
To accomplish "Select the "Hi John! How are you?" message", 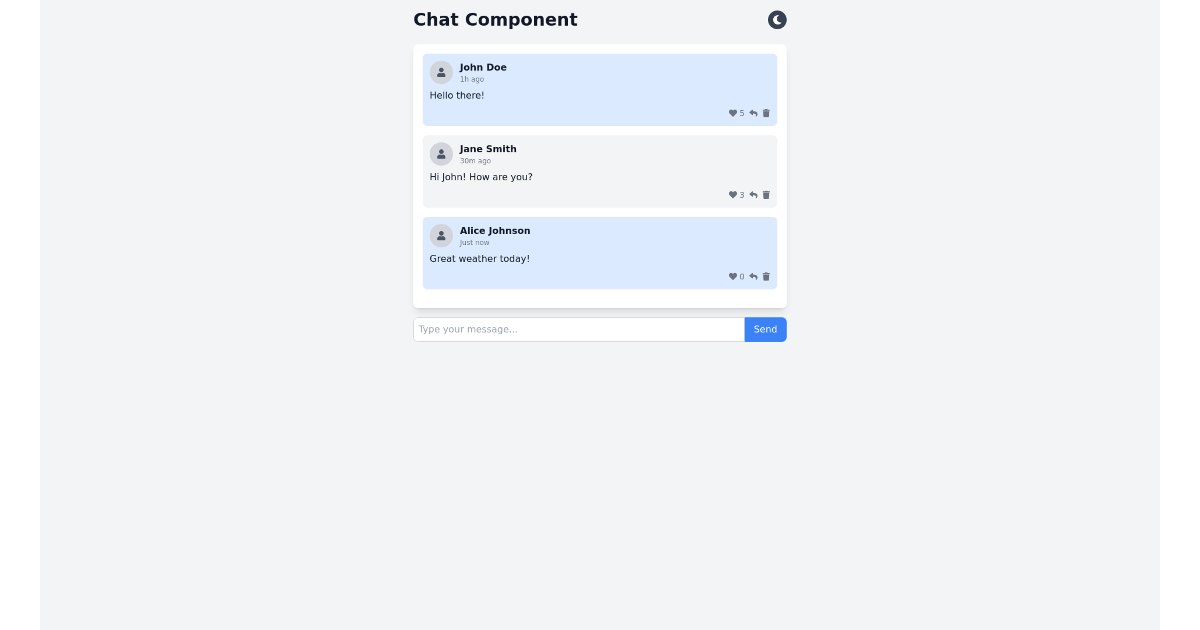I will [481, 177].
